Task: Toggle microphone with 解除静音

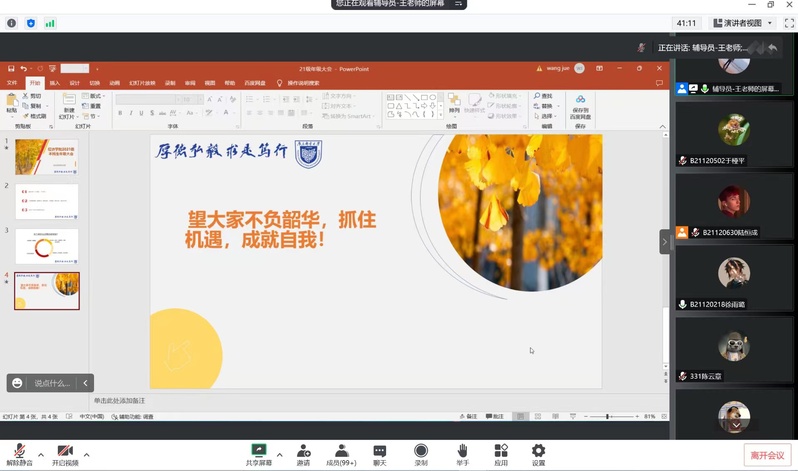Action: tap(19, 452)
